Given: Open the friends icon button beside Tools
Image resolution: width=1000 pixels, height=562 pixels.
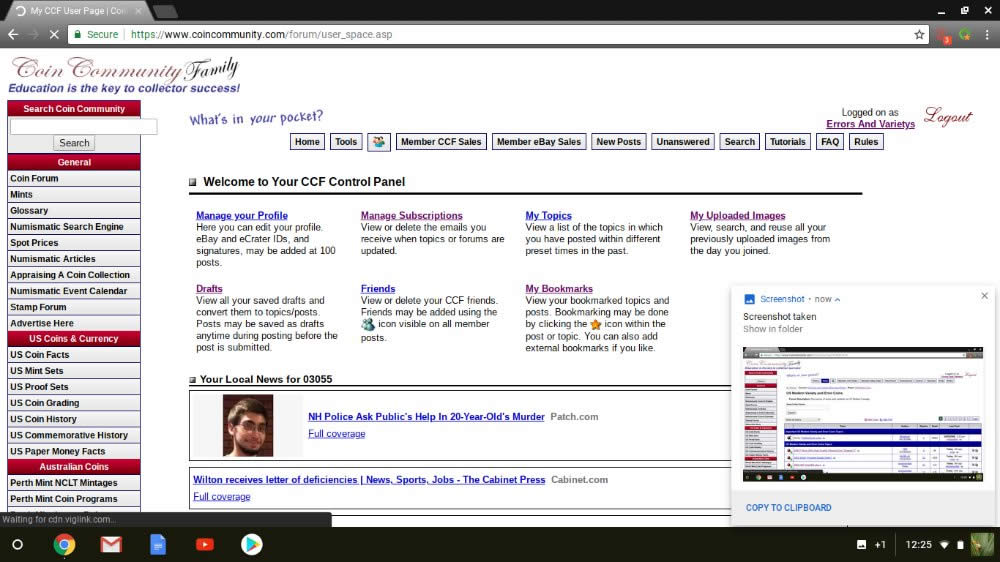Looking at the screenshot, I should 379,142.
